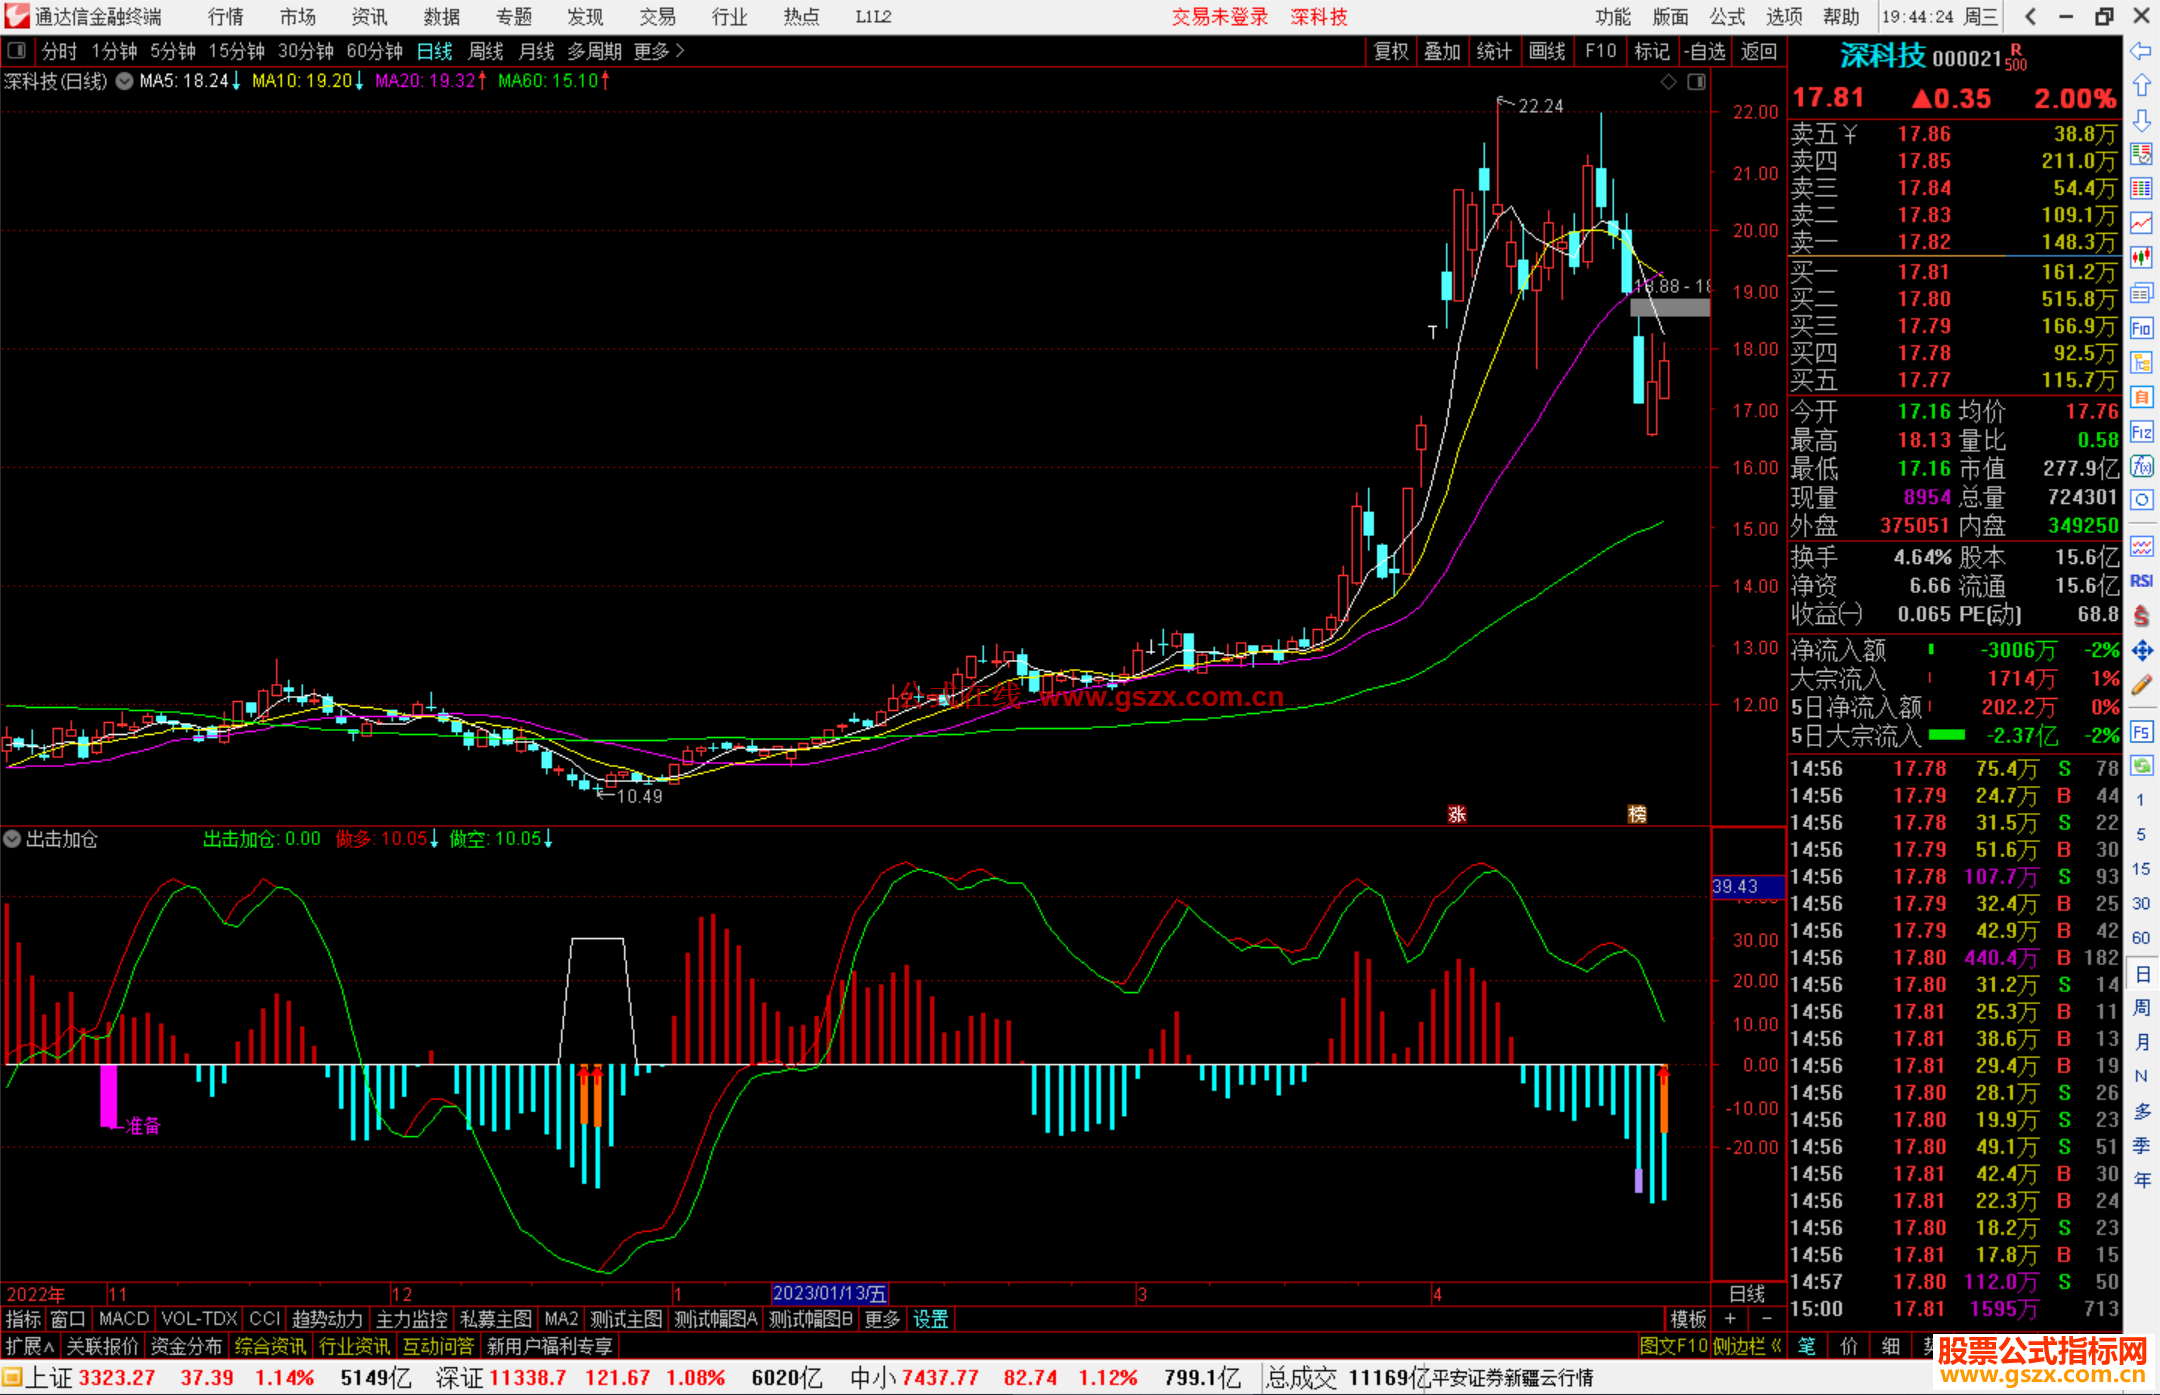Image resolution: width=2160 pixels, height=1395 pixels.
Task: Click the line trend chart sidebar icon
Action: 2141,223
